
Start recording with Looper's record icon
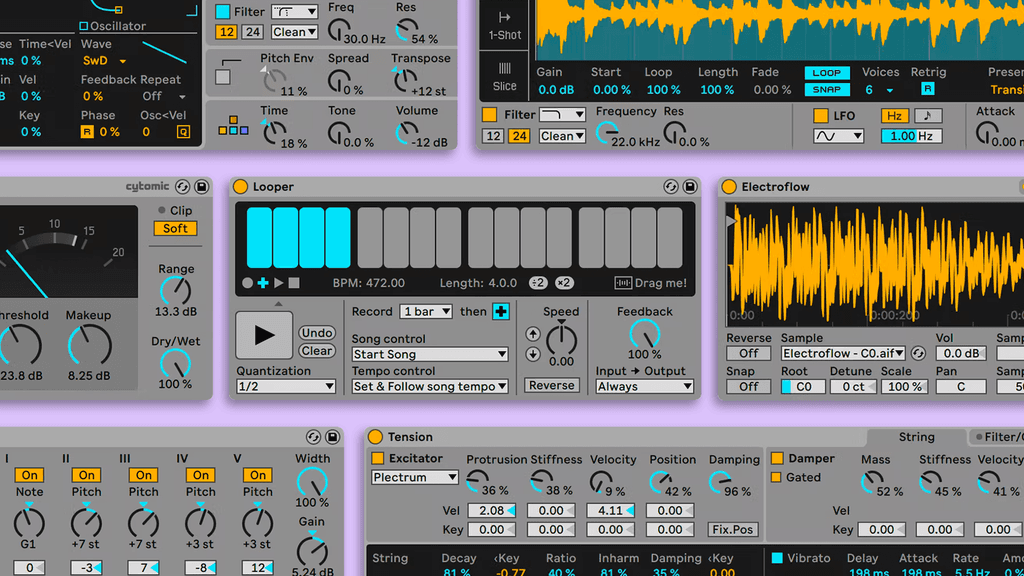pos(250,283)
